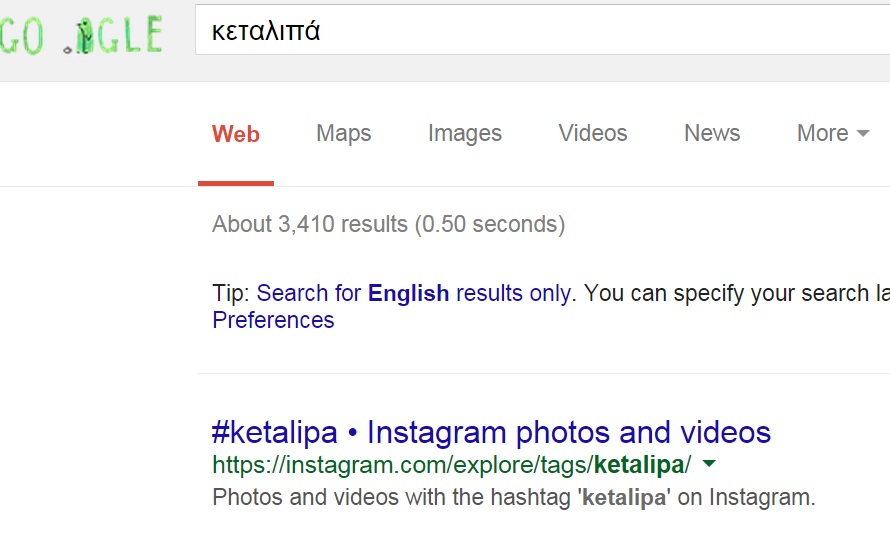Click the green doodle character in logo
The image size is (890, 543).
85,36
